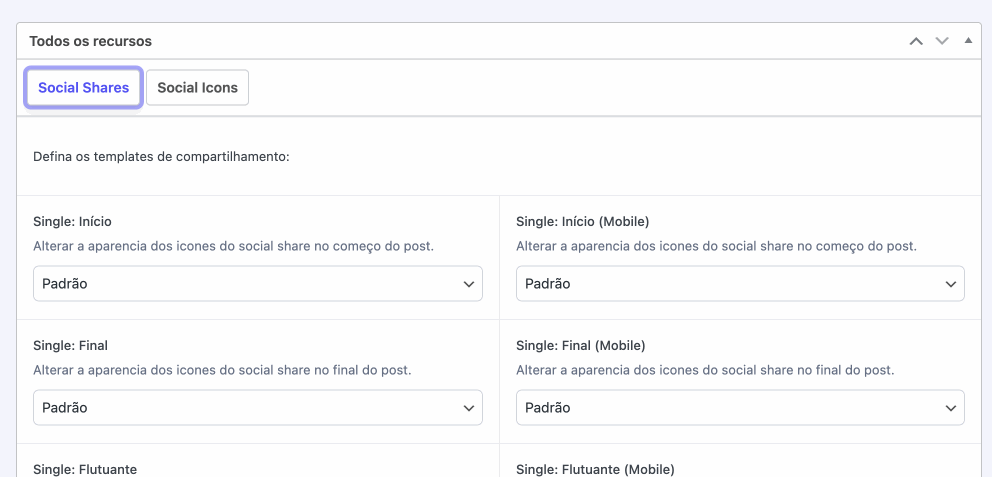The image size is (992, 477).
Task: Click the Single: Final (Mobile) field label
Action: (x=580, y=345)
